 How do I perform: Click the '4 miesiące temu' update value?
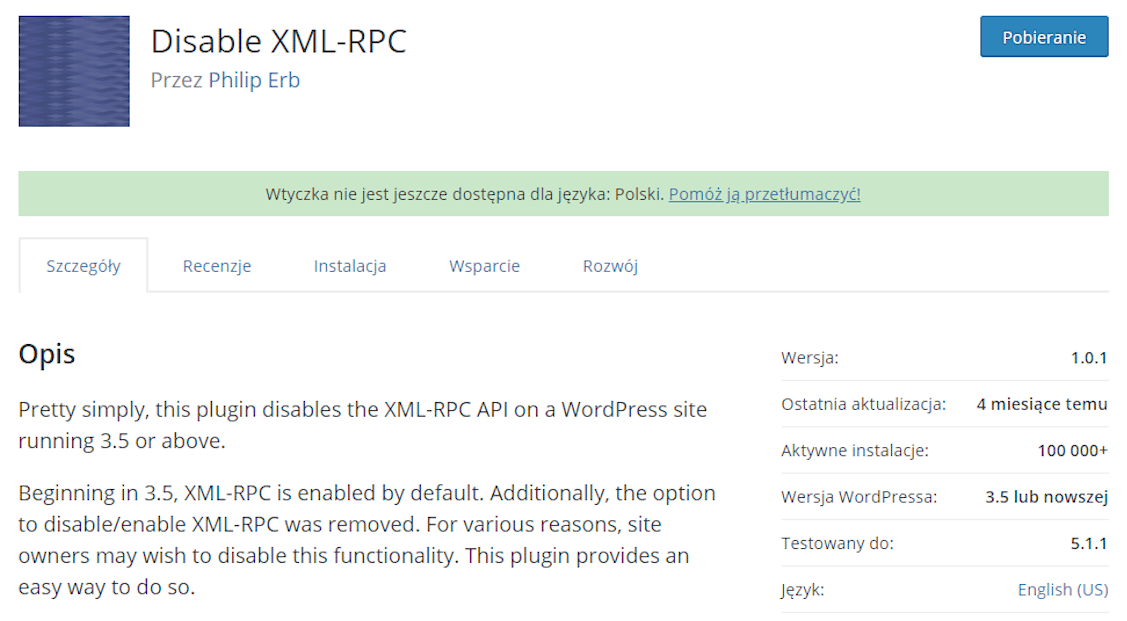point(1041,404)
